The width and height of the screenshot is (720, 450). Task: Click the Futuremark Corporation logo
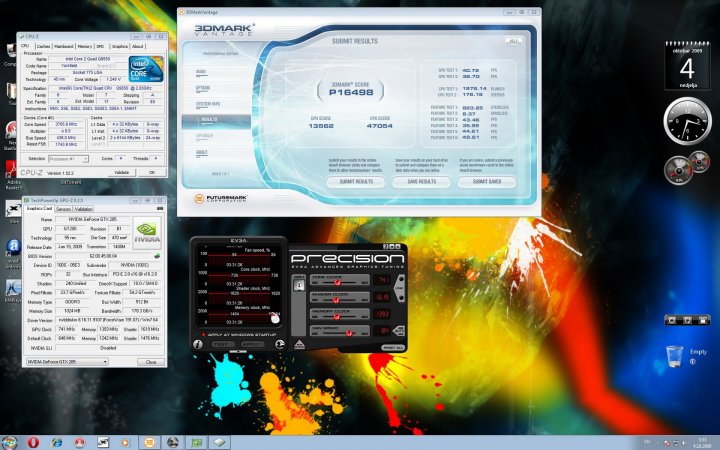click(221, 199)
